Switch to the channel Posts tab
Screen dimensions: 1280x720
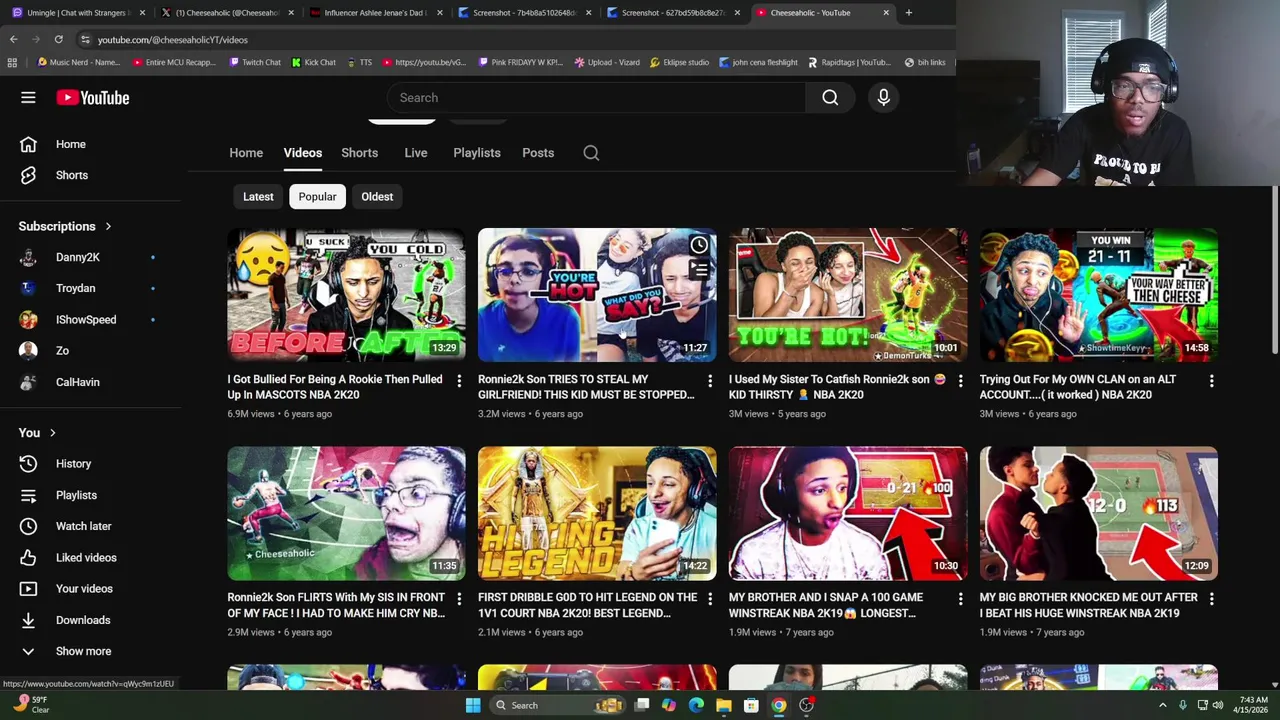[538, 153]
